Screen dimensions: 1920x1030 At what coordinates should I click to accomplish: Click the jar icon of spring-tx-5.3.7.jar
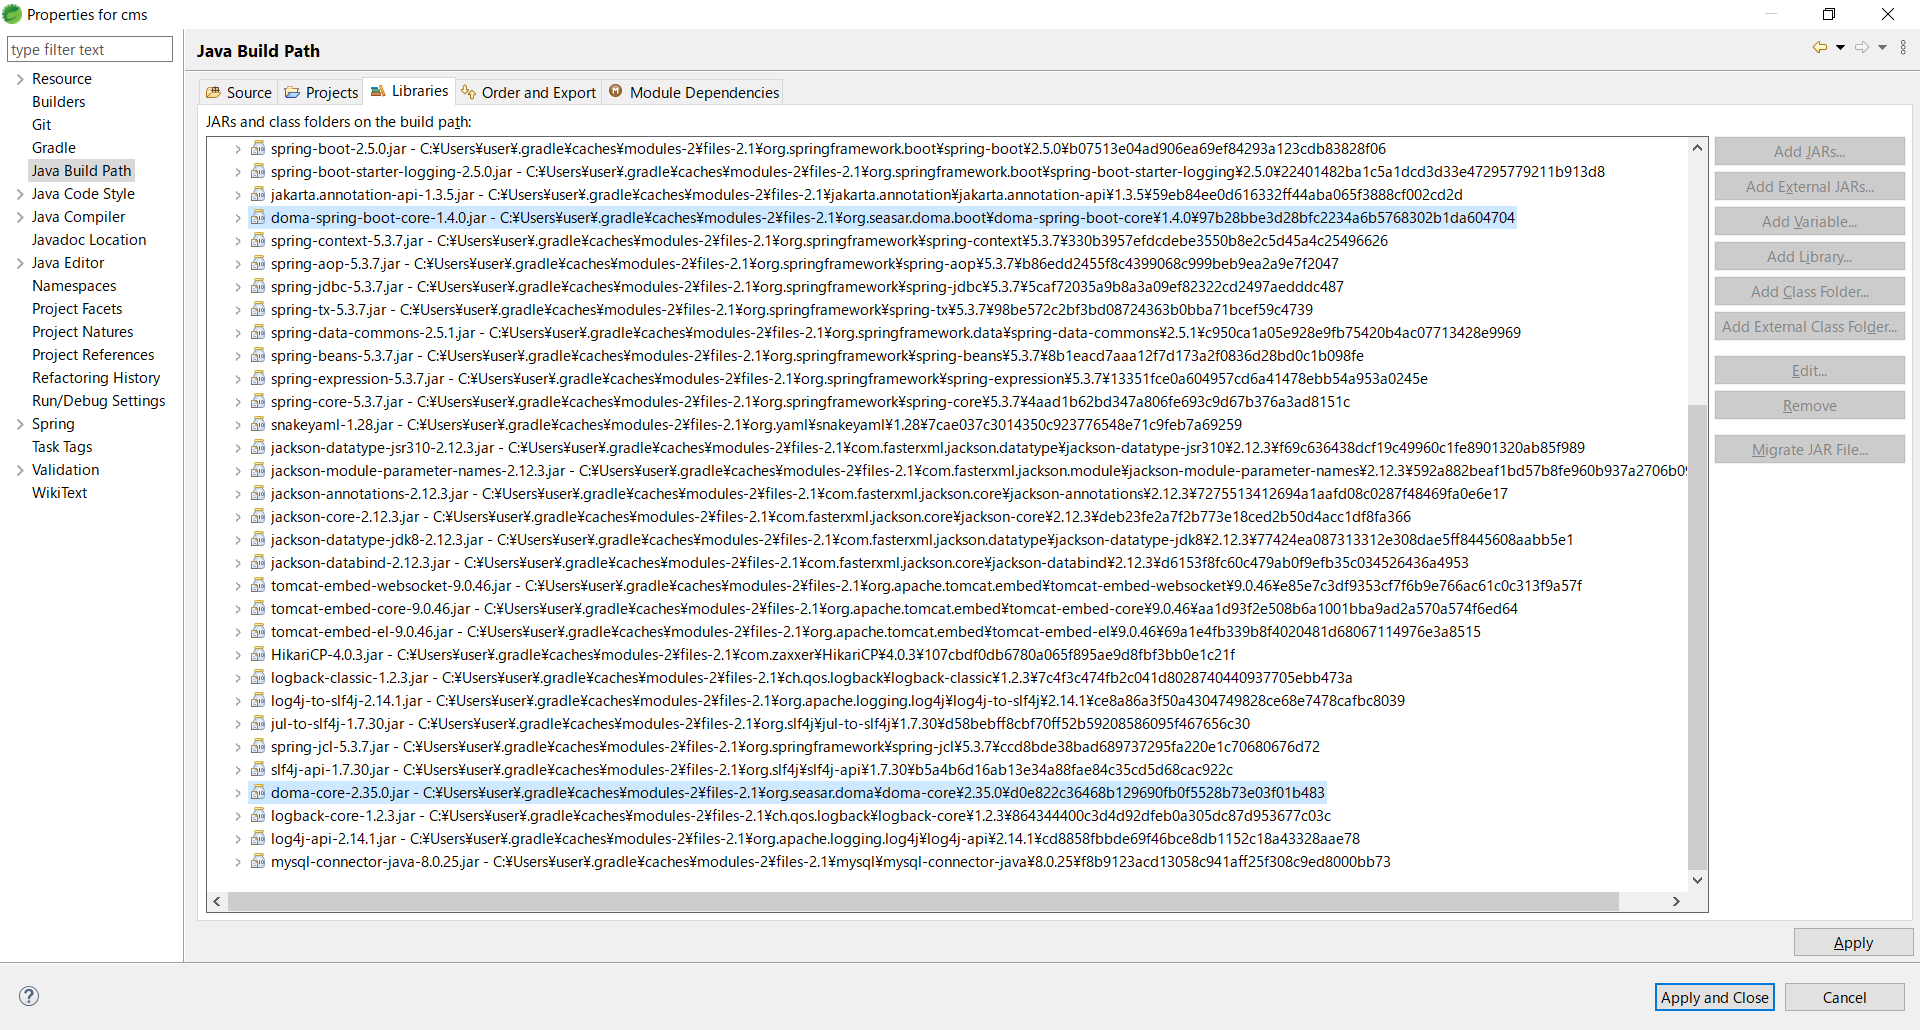click(x=258, y=309)
